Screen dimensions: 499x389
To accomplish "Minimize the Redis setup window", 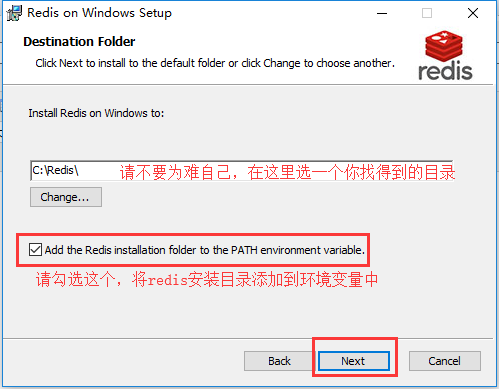I will tap(382, 13).
